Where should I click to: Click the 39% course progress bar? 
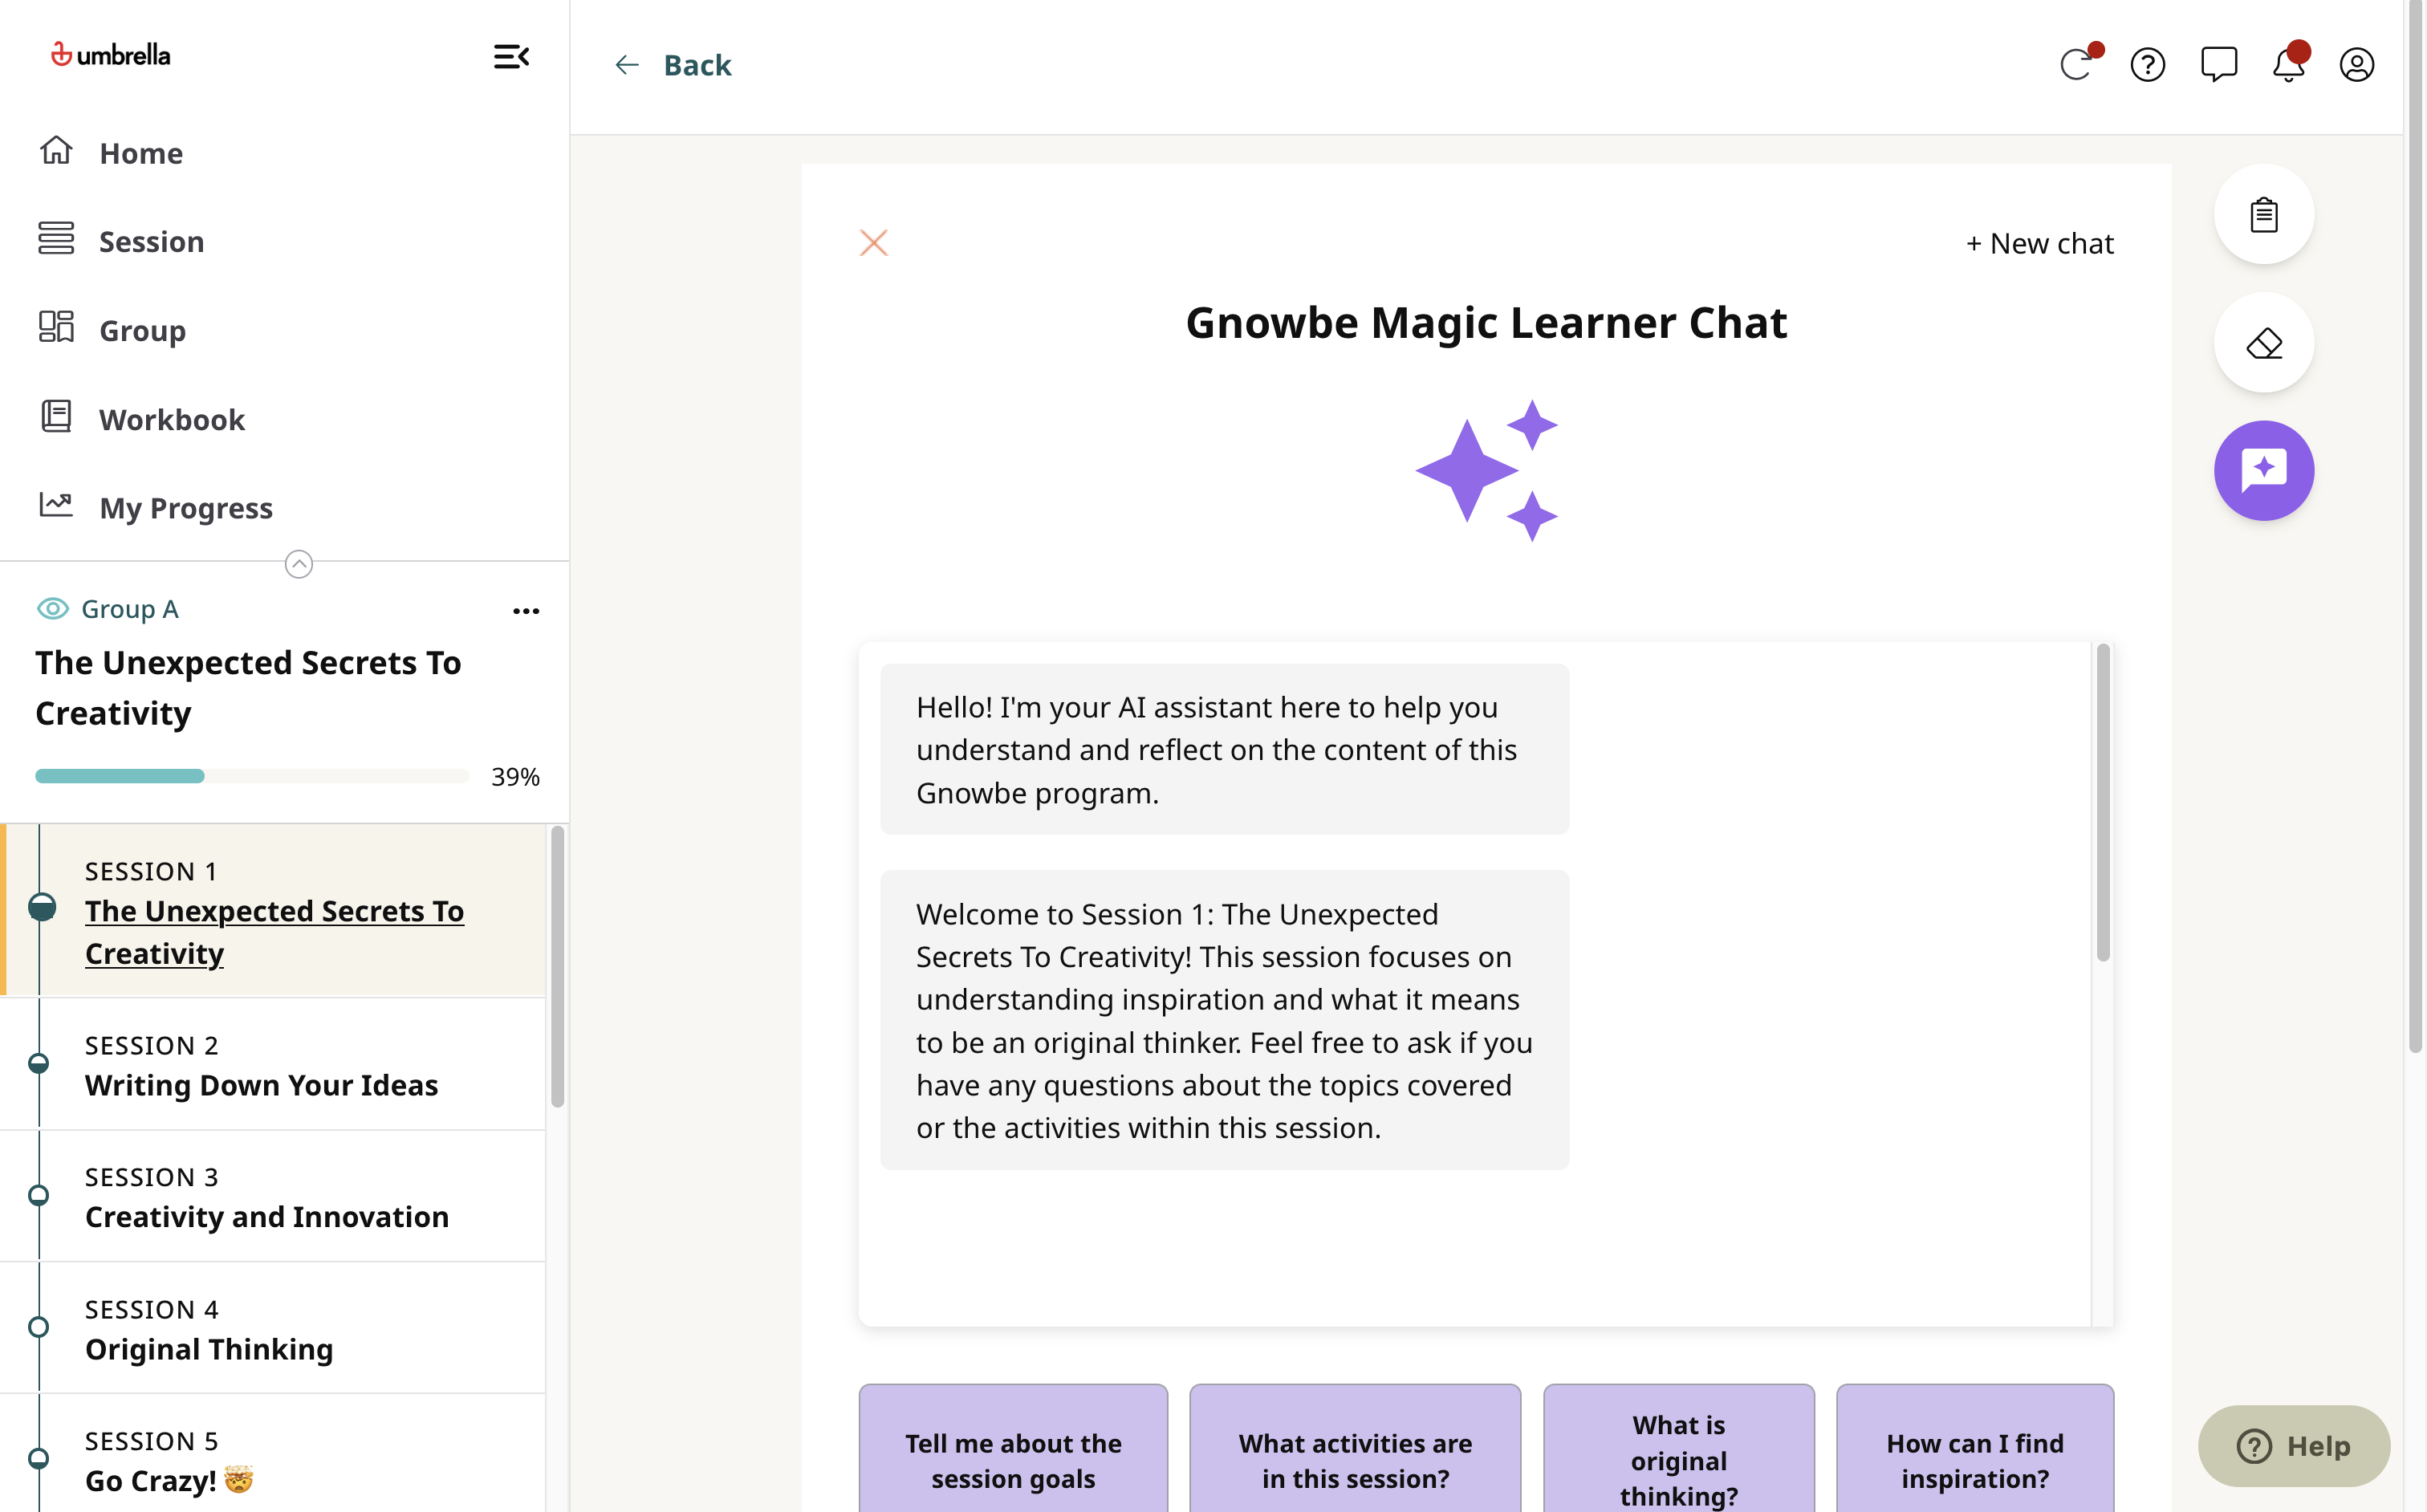(x=252, y=776)
